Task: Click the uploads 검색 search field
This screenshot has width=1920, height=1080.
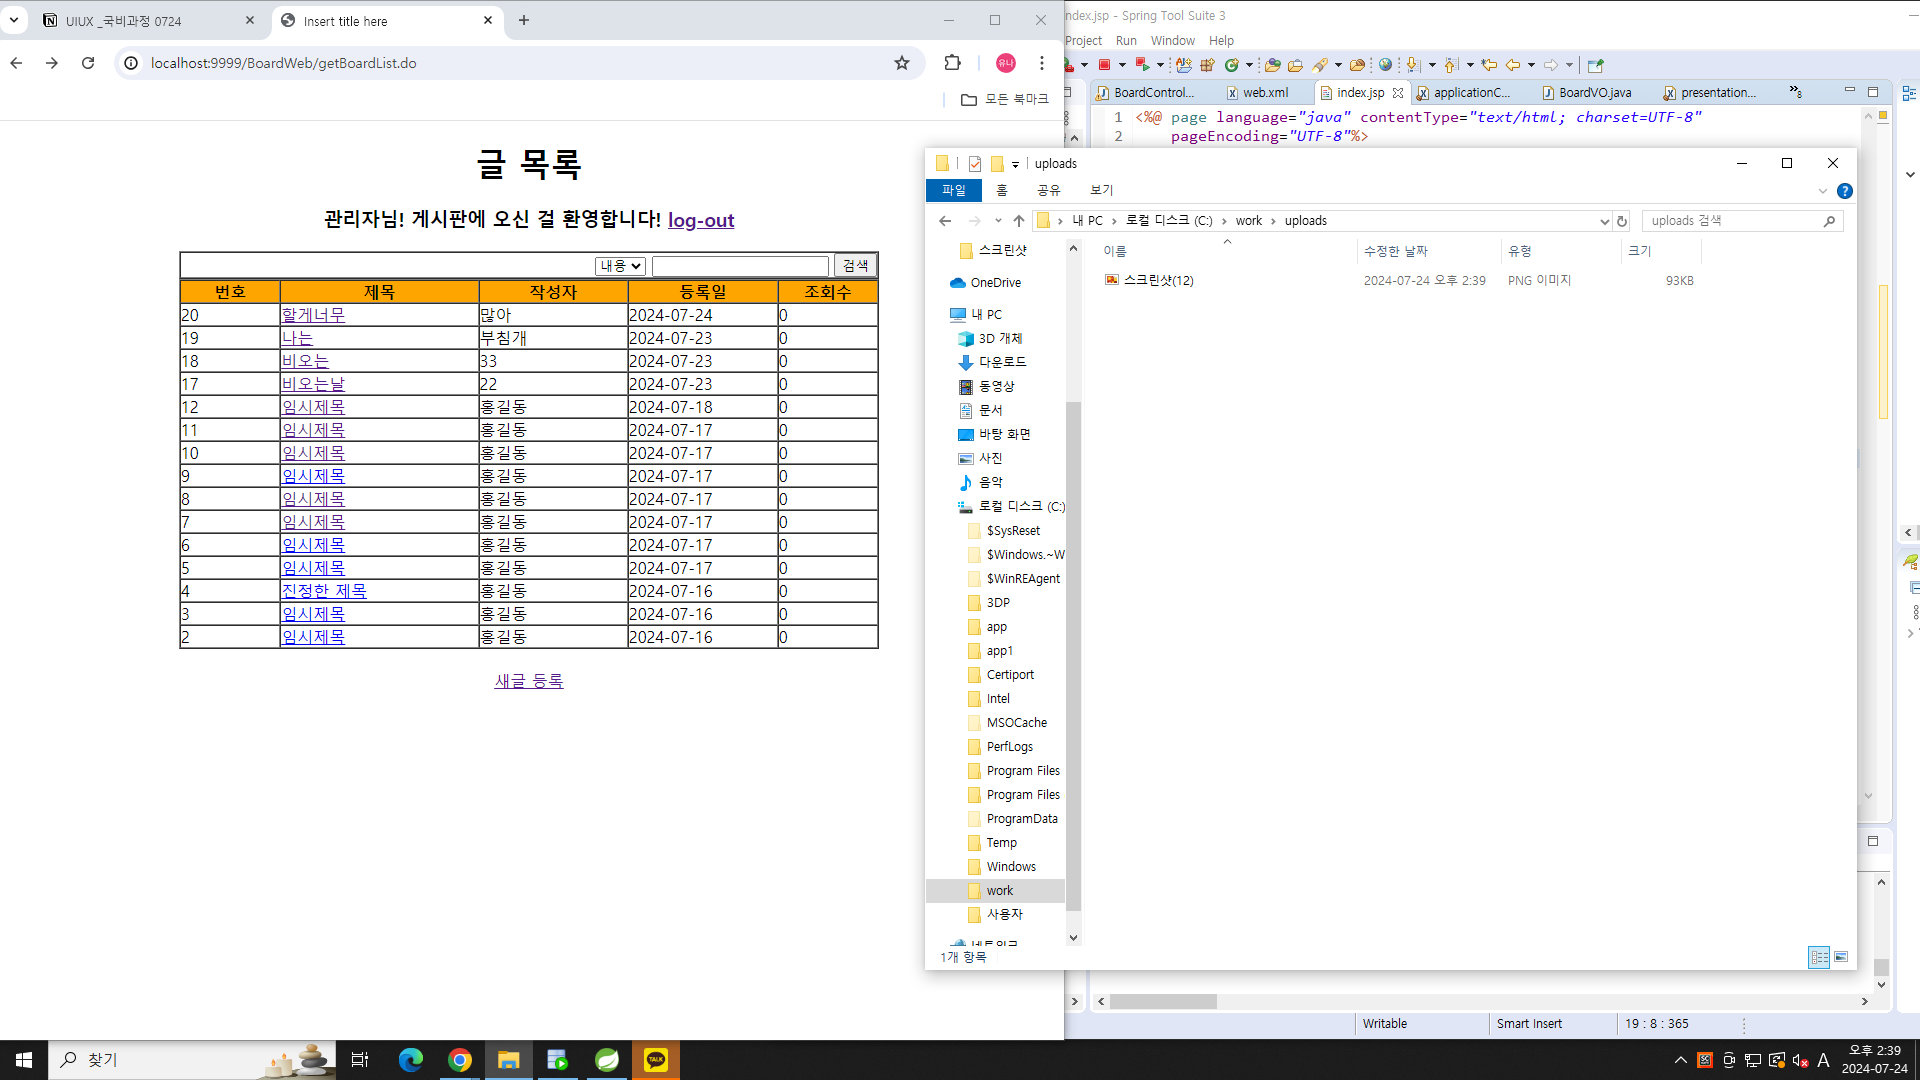Action: point(1734,221)
